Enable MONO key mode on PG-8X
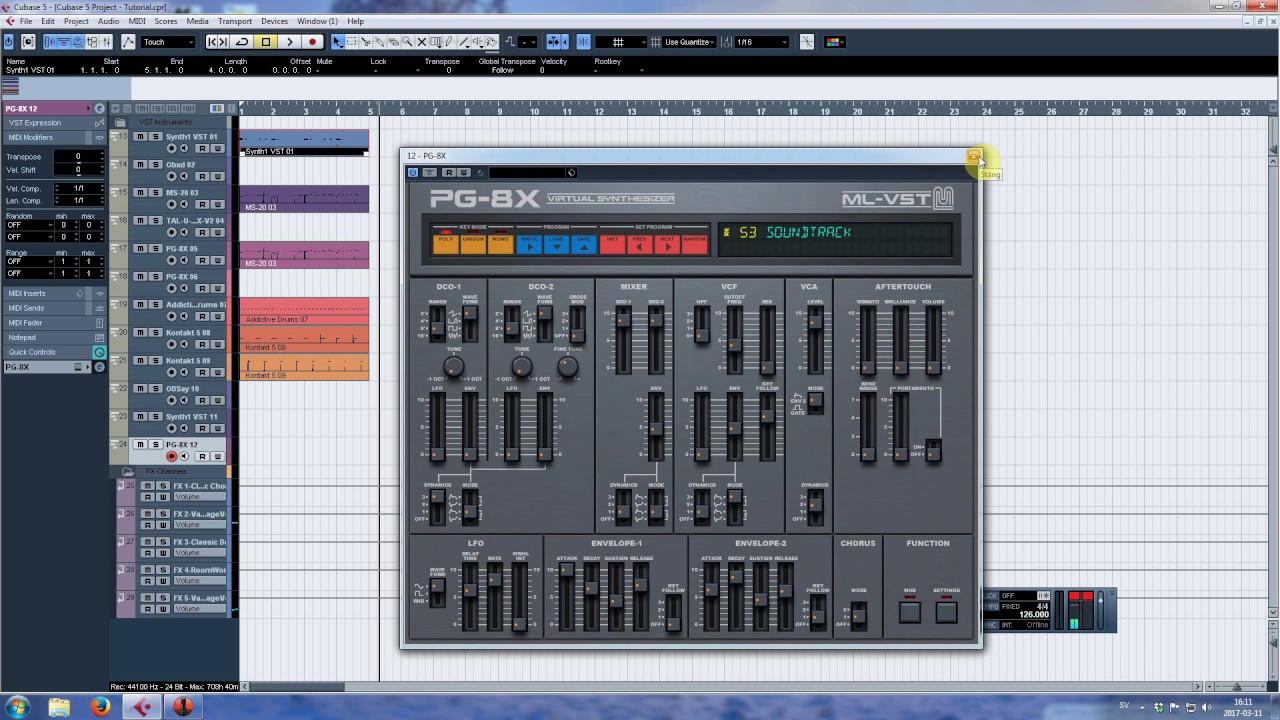Viewport: 1280px width, 720px height. click(x=500, y=244)
